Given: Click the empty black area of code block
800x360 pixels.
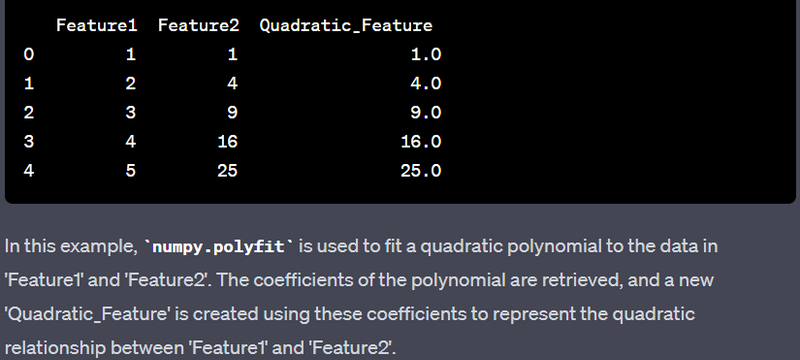Looking at the screenshot, I should [x=612, y=102].
